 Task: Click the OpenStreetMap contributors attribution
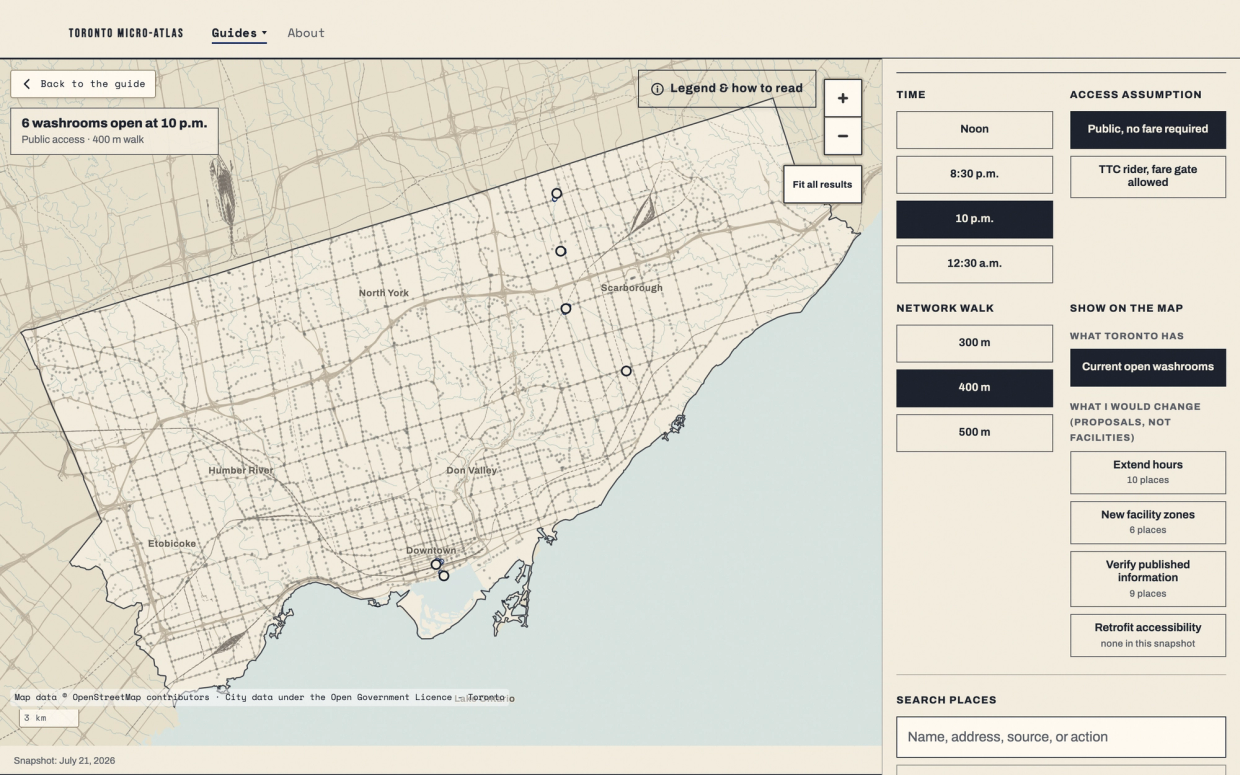(139, 697)
